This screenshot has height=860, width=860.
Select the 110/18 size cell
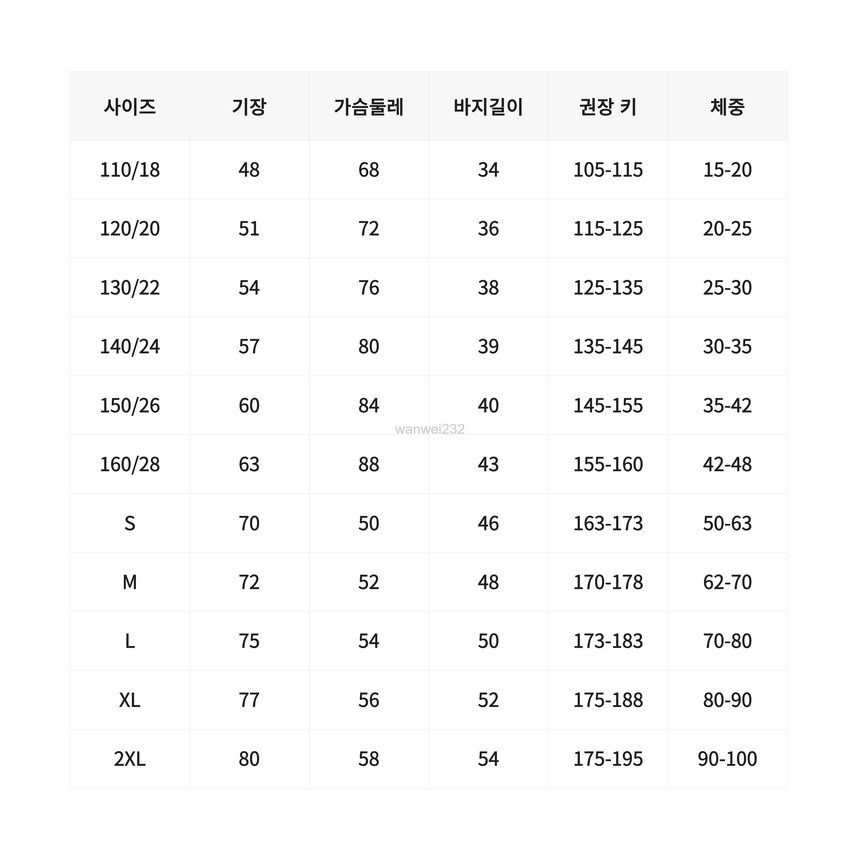coord(130,170)
